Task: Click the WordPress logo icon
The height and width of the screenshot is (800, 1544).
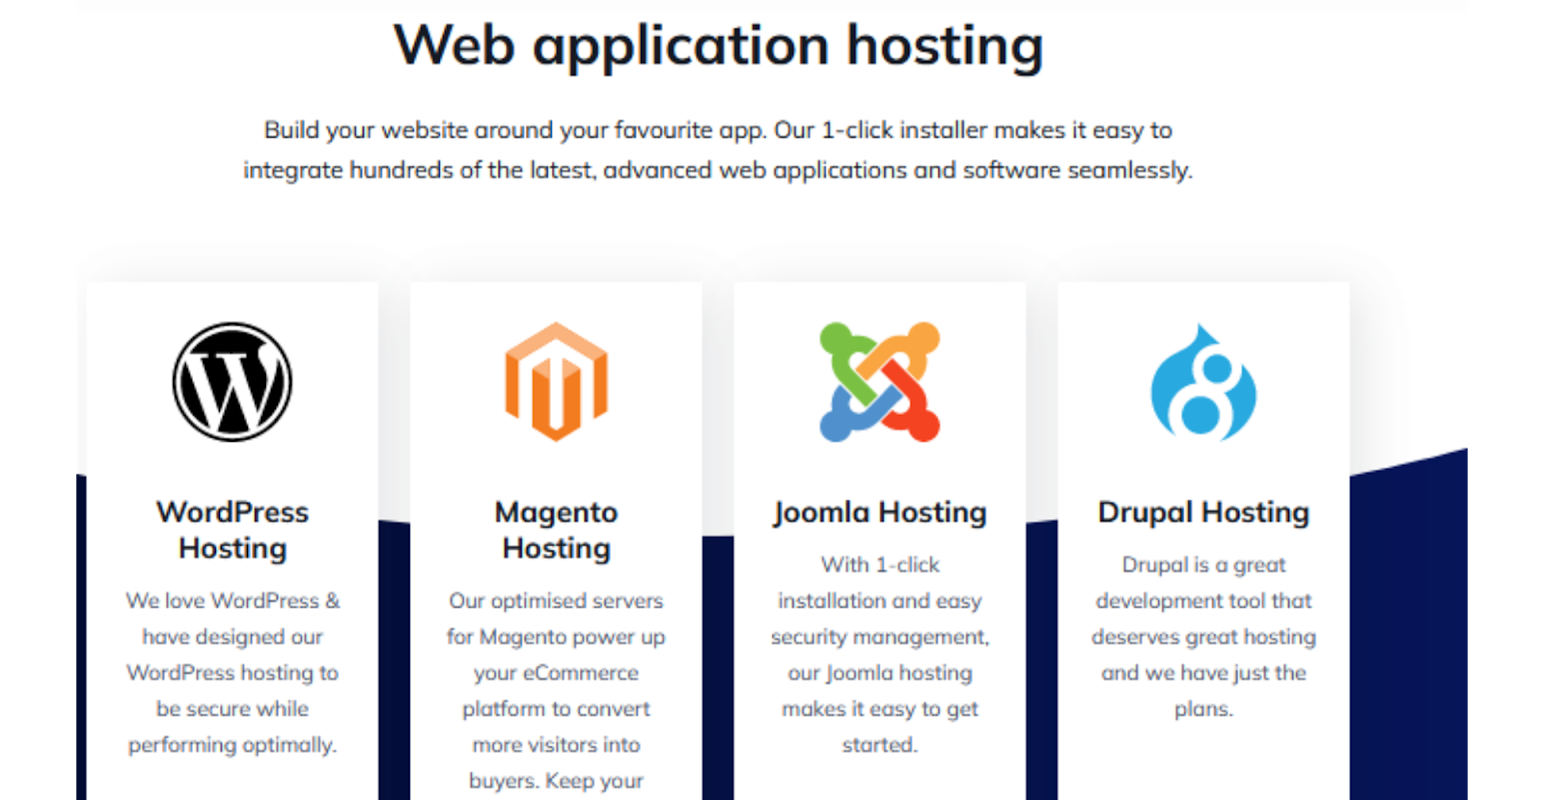Action: (x=232, y=382)
